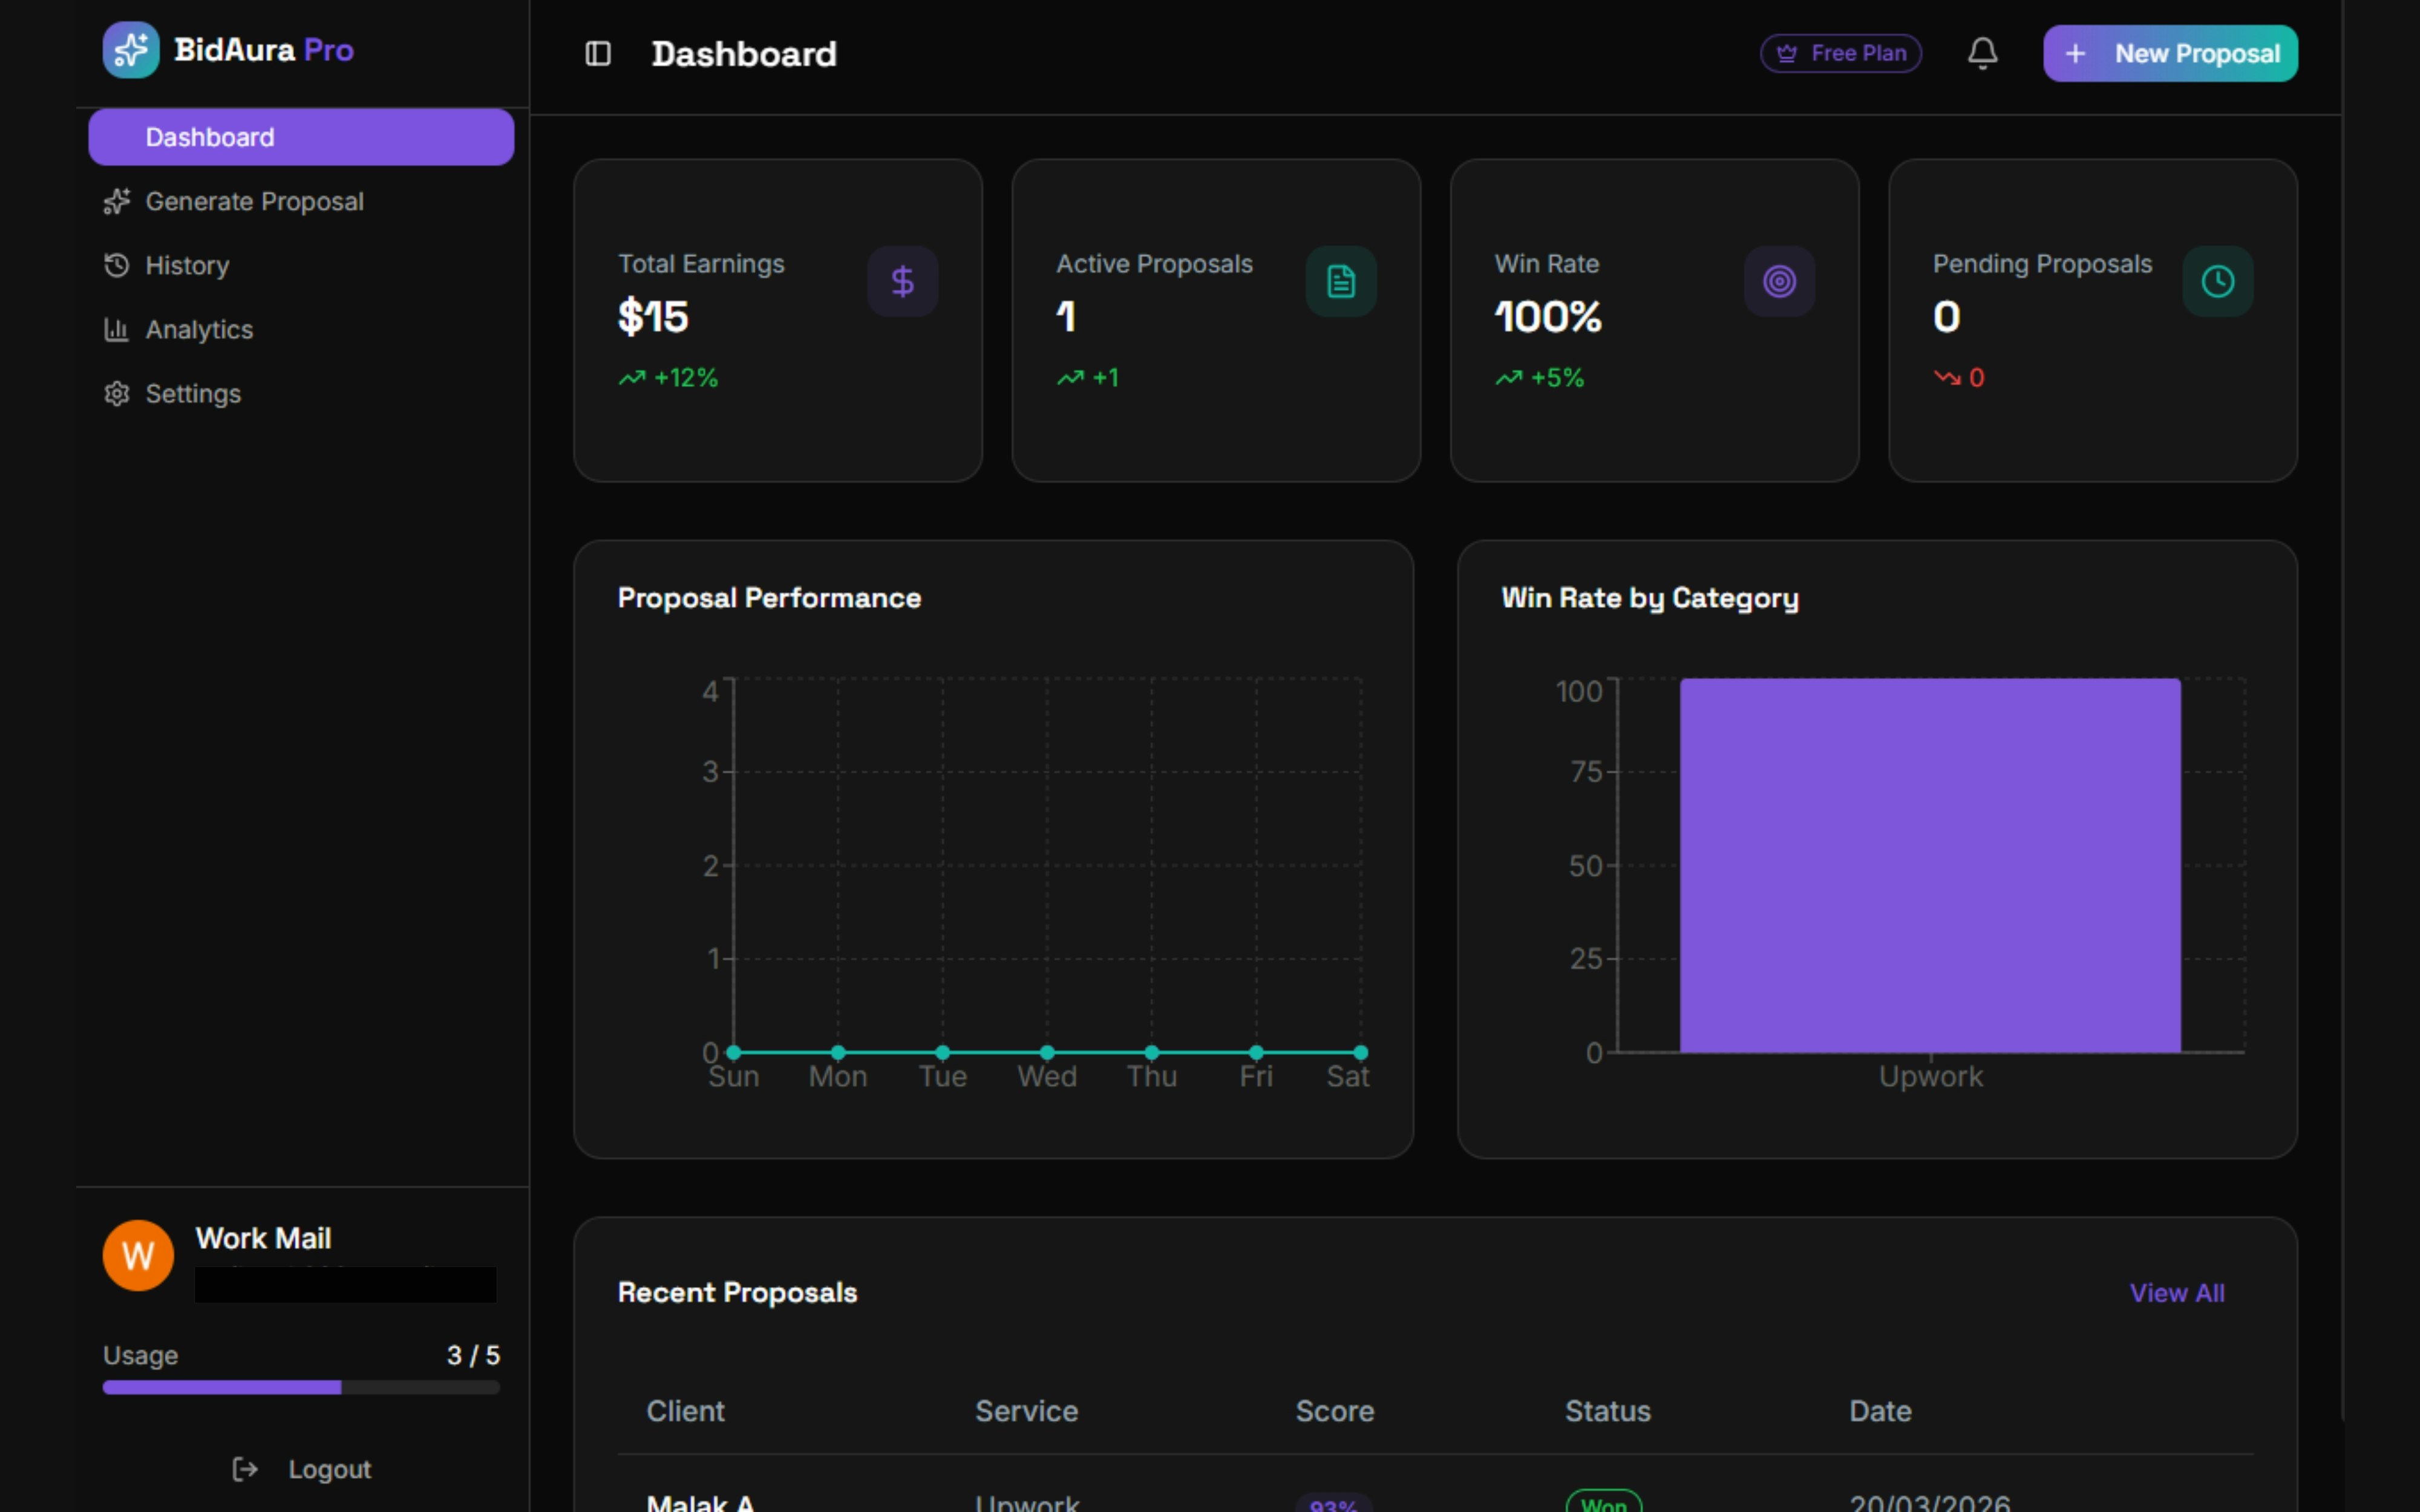Select the Dashboard menu item
This screenshot has width=2420, height=1512.
click(300, 137)
